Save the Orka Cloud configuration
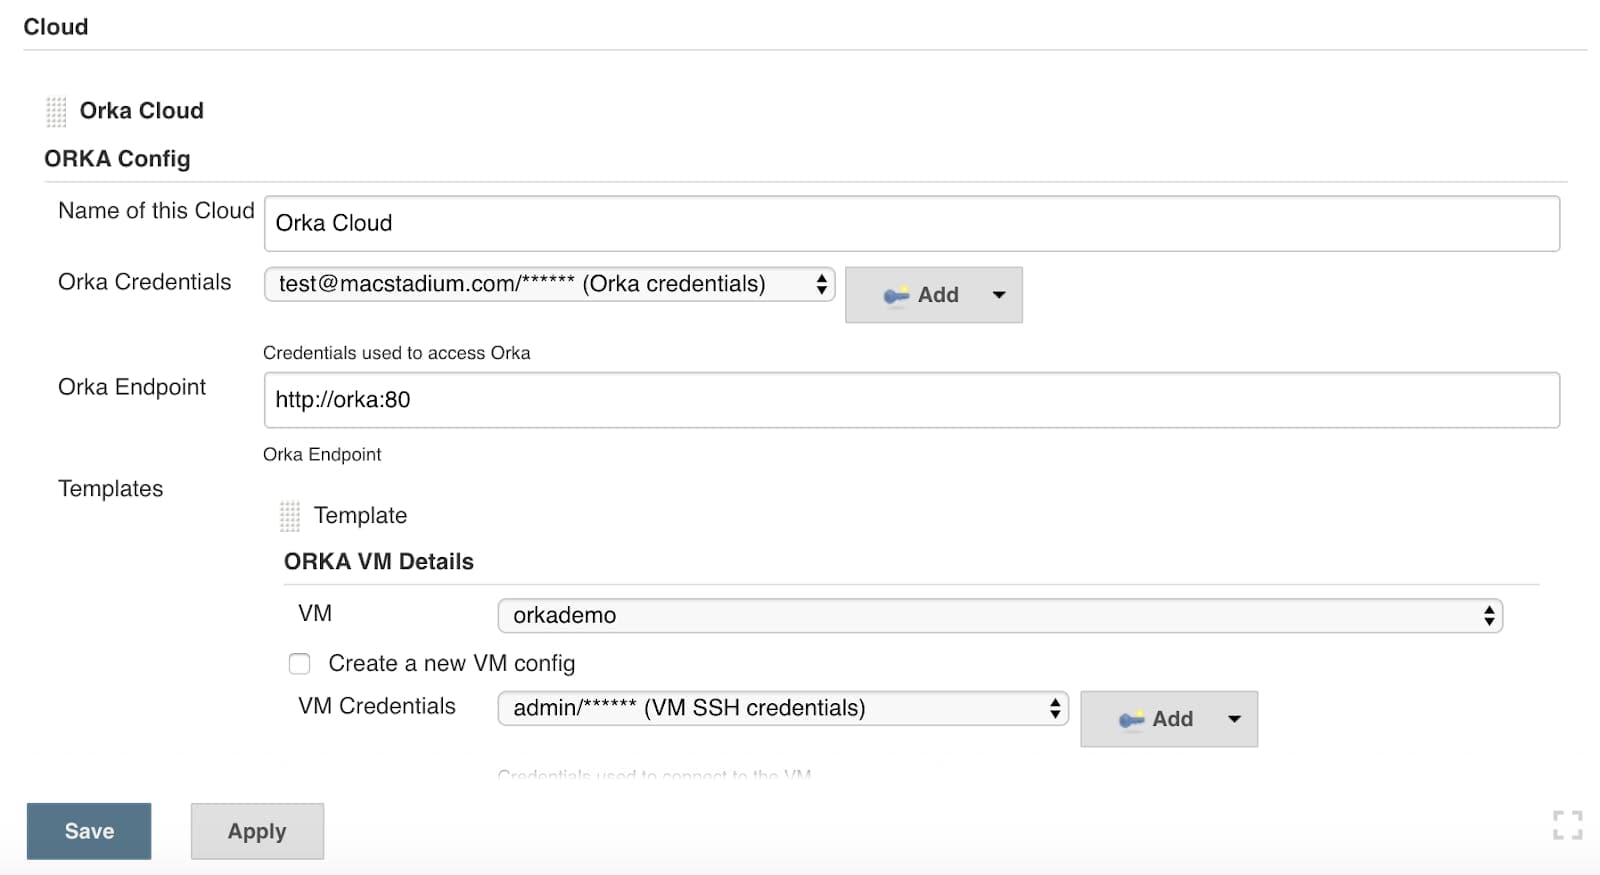Screen dimensions: 1600x875 pyautogui.click(x=88, y=830)
